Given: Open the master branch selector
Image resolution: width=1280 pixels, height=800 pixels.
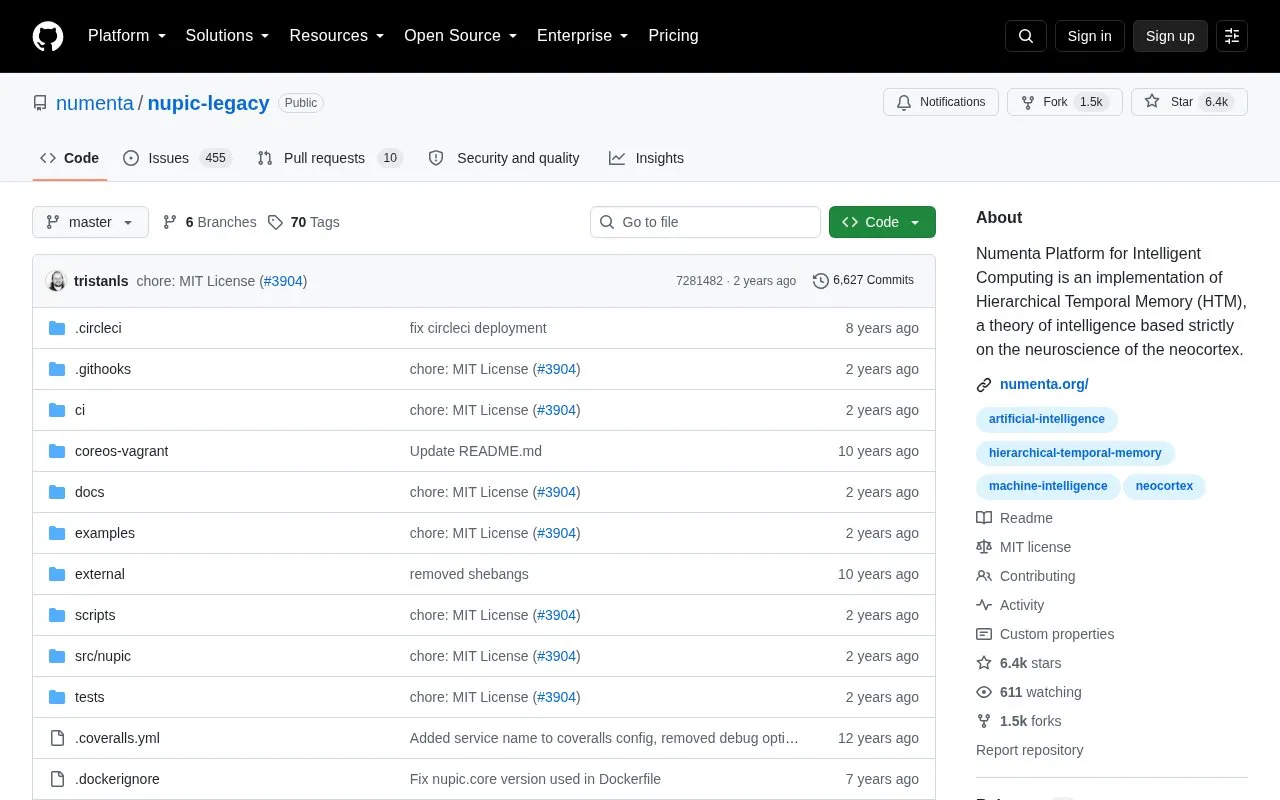Looking at the screenshot, I should point(90,222).
